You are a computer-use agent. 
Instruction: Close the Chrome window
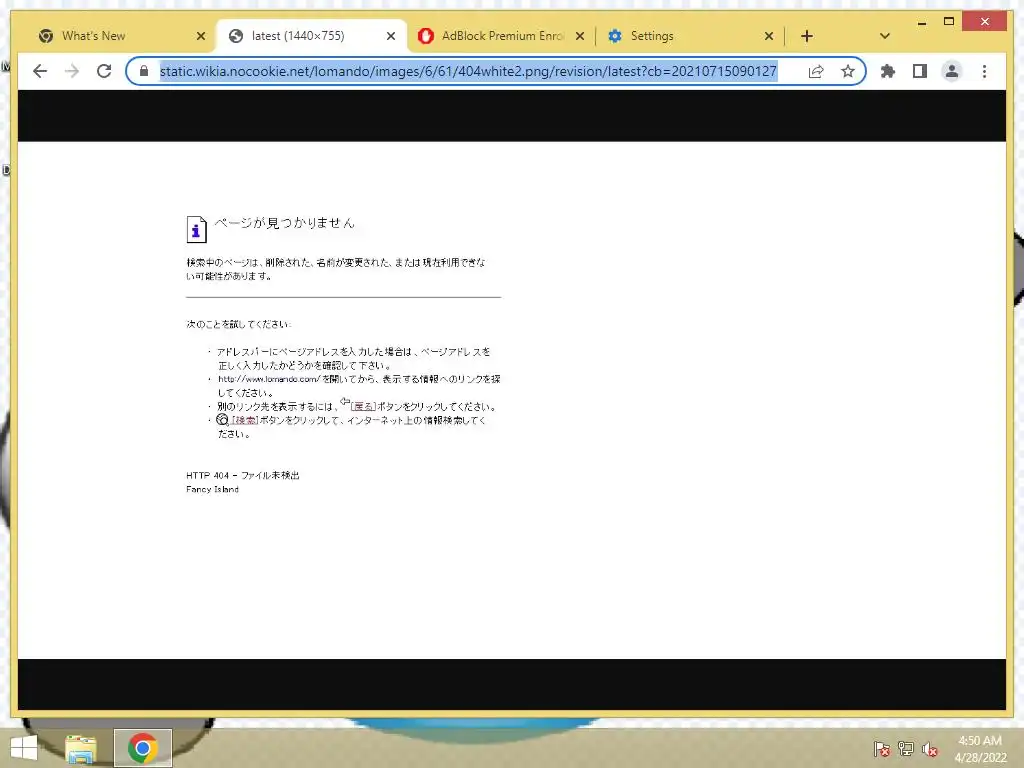[x=985, y=22]
